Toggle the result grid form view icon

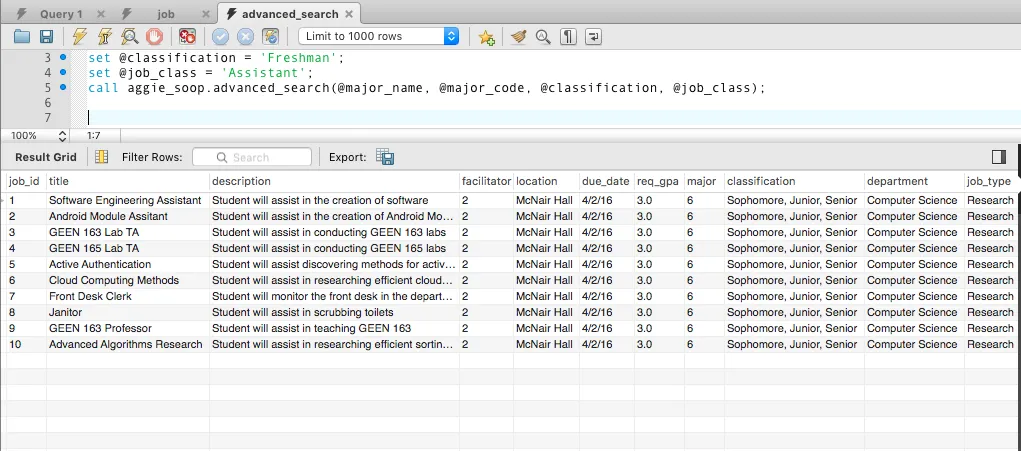coord(102,157)
